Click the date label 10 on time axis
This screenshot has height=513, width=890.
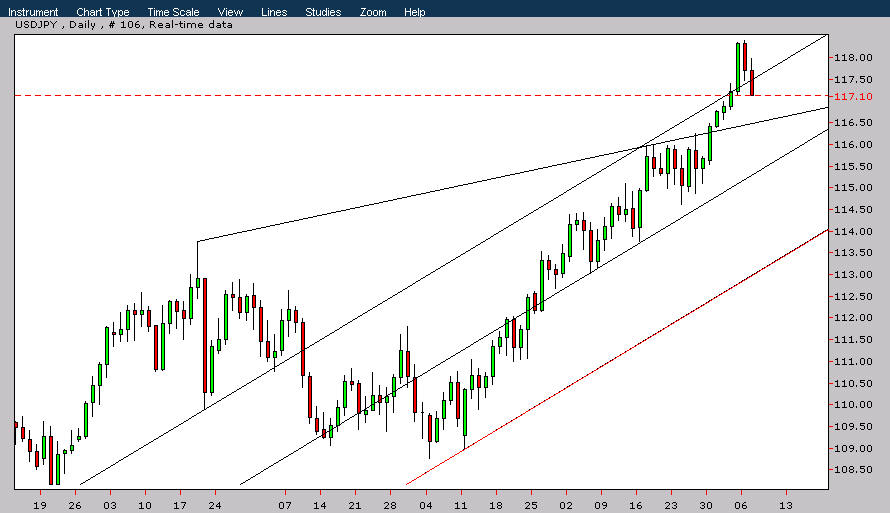click(145, 506)
